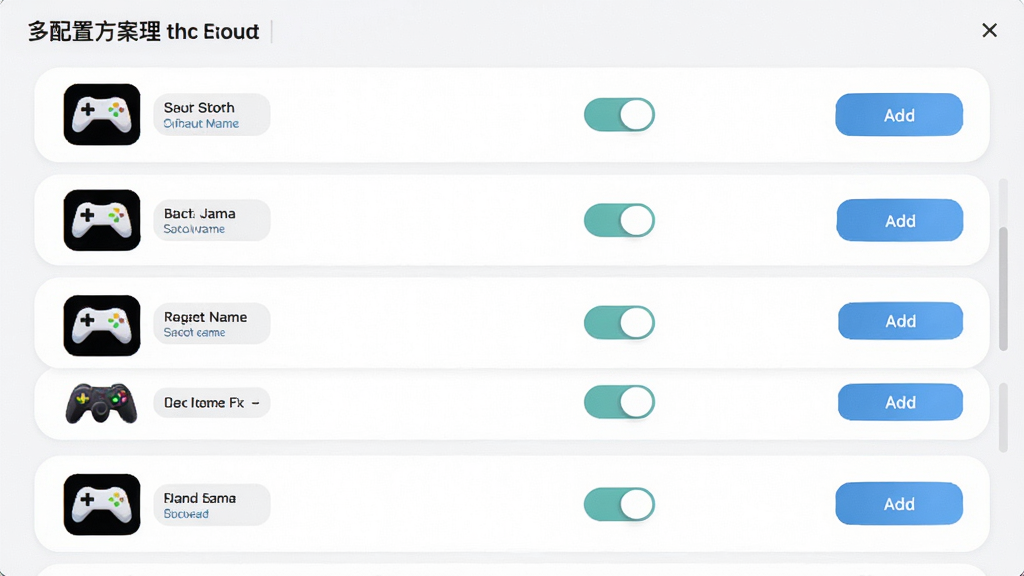Select the gamepad icon for Bact Jama
Viewport: 1024px width, 576px height.
coord(102,220)
